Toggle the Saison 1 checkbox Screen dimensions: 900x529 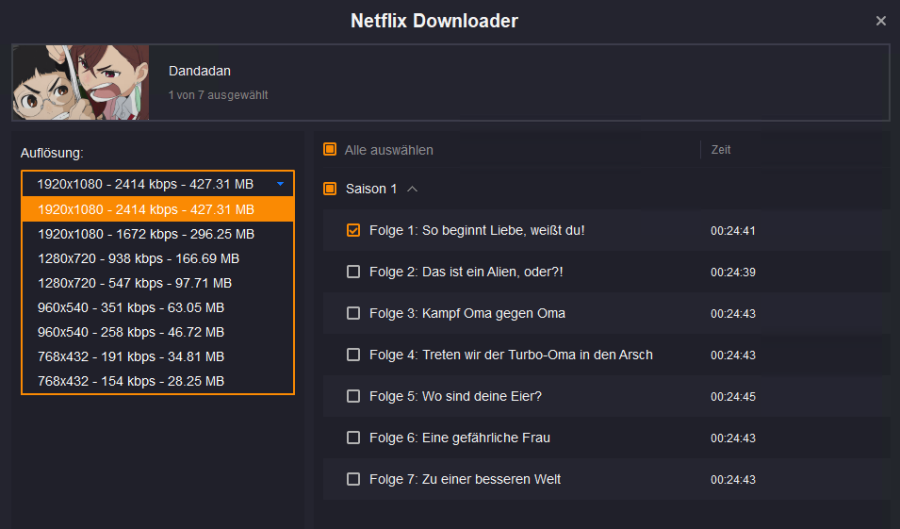[x=330, y=189]
